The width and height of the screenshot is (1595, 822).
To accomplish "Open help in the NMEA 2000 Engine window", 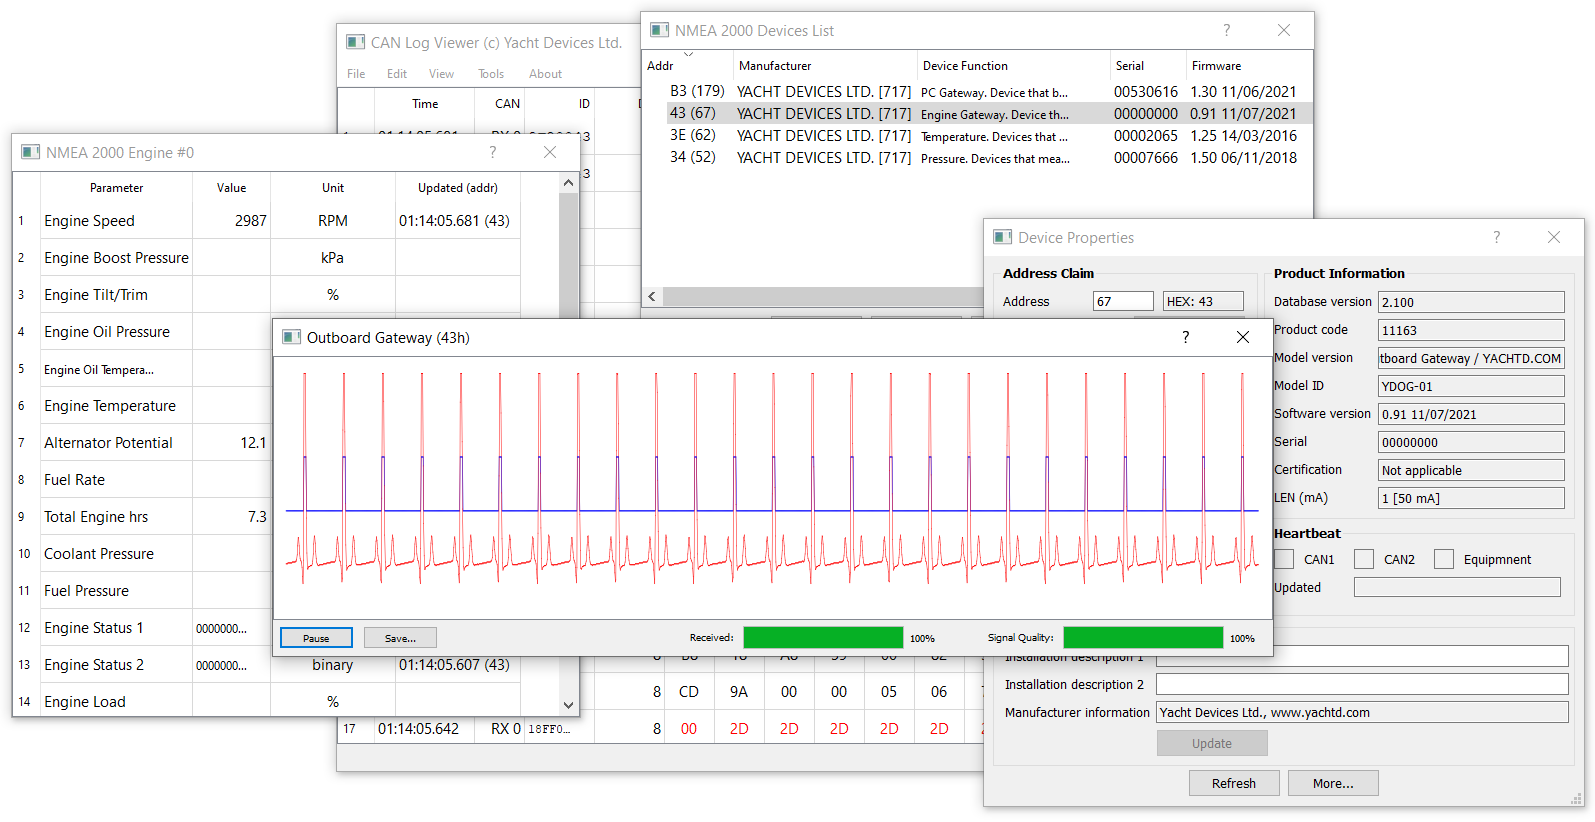I will click(x=492, y=152).
